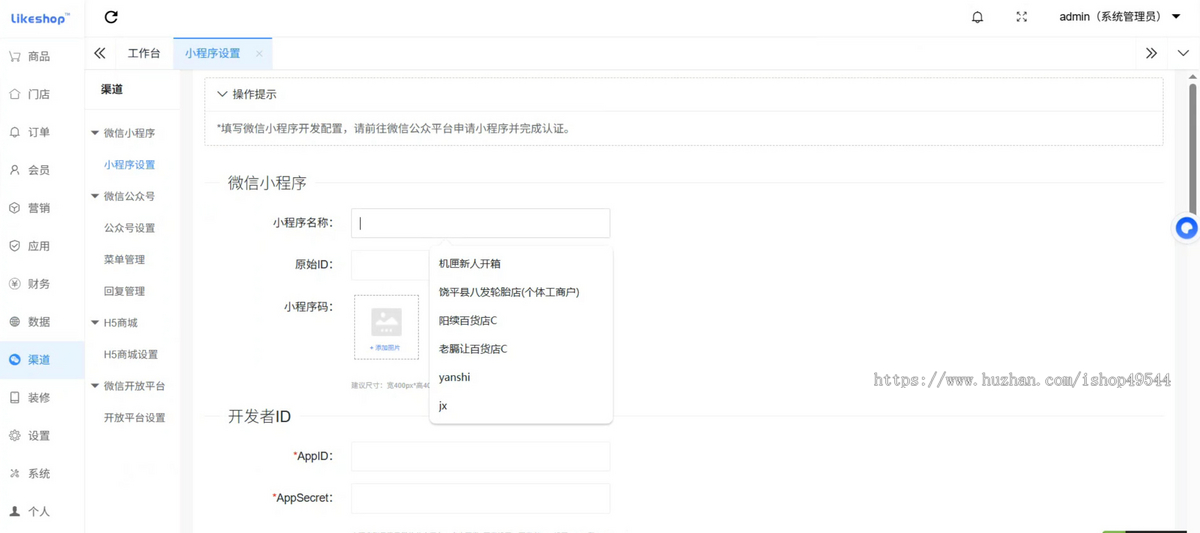Click the refresh icon in top bar

(111, 17)
